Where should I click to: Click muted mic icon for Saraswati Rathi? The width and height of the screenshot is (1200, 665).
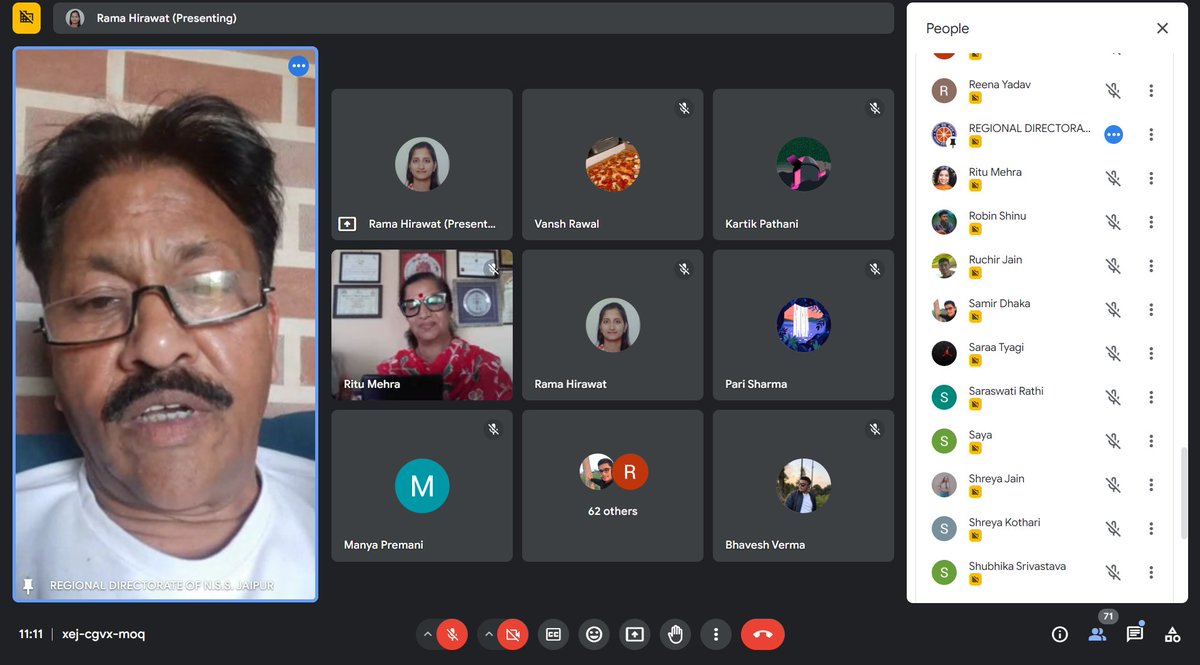coord(1113,397)
